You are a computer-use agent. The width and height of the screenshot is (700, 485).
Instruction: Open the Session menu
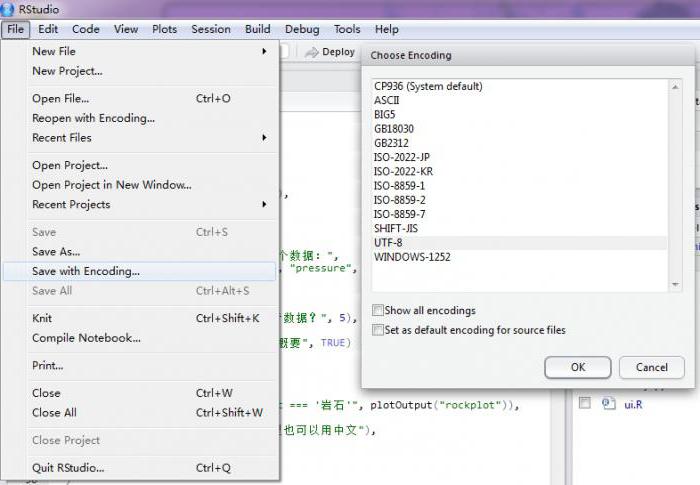click(211, 29)
